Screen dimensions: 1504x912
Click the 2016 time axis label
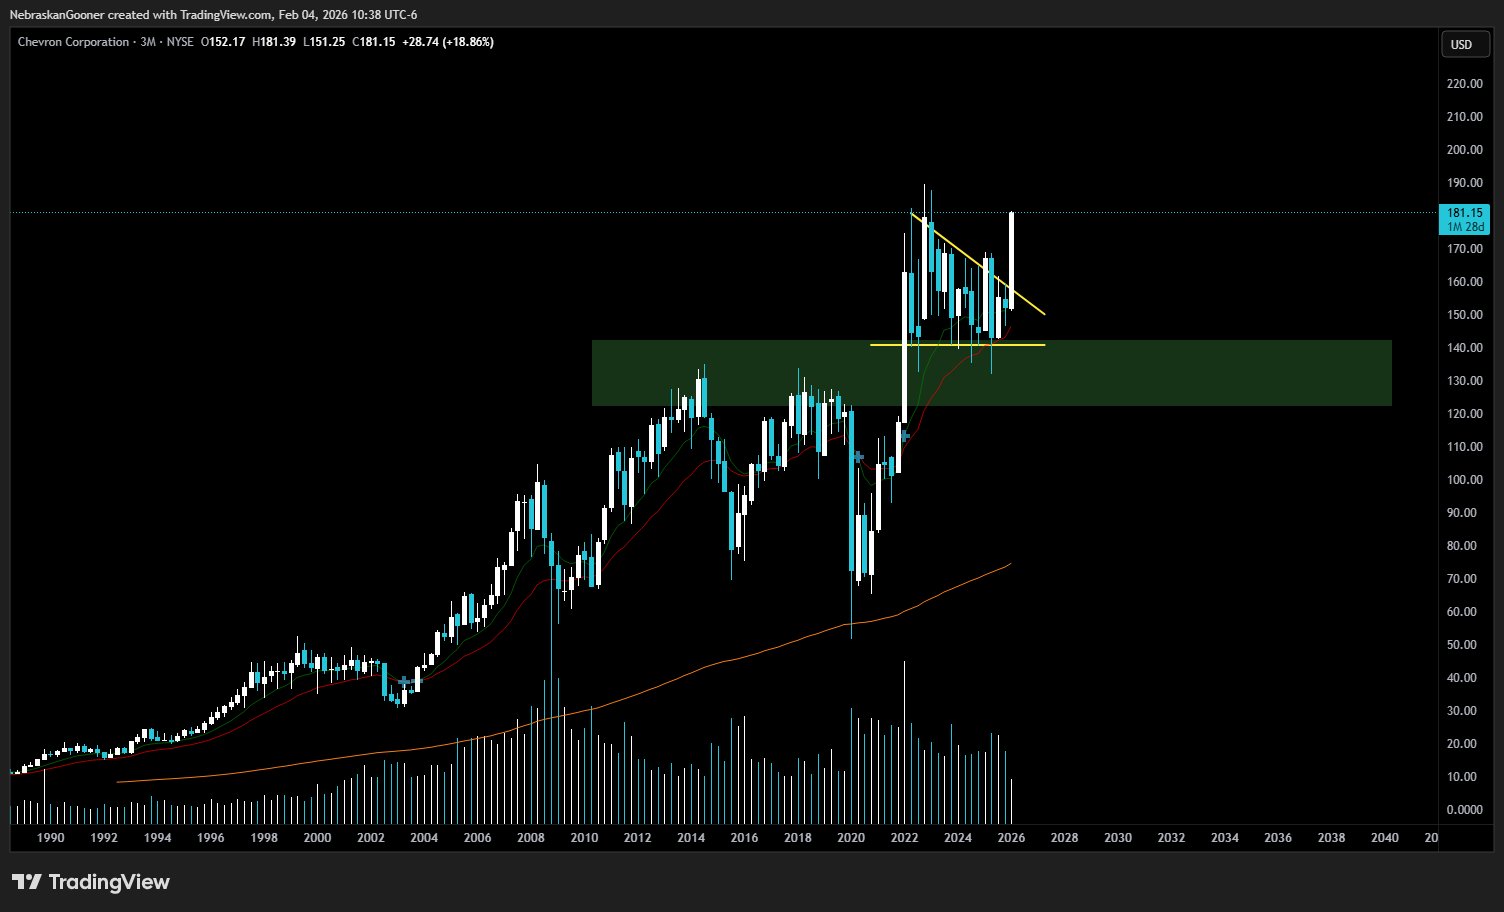(x=744, y=838)
